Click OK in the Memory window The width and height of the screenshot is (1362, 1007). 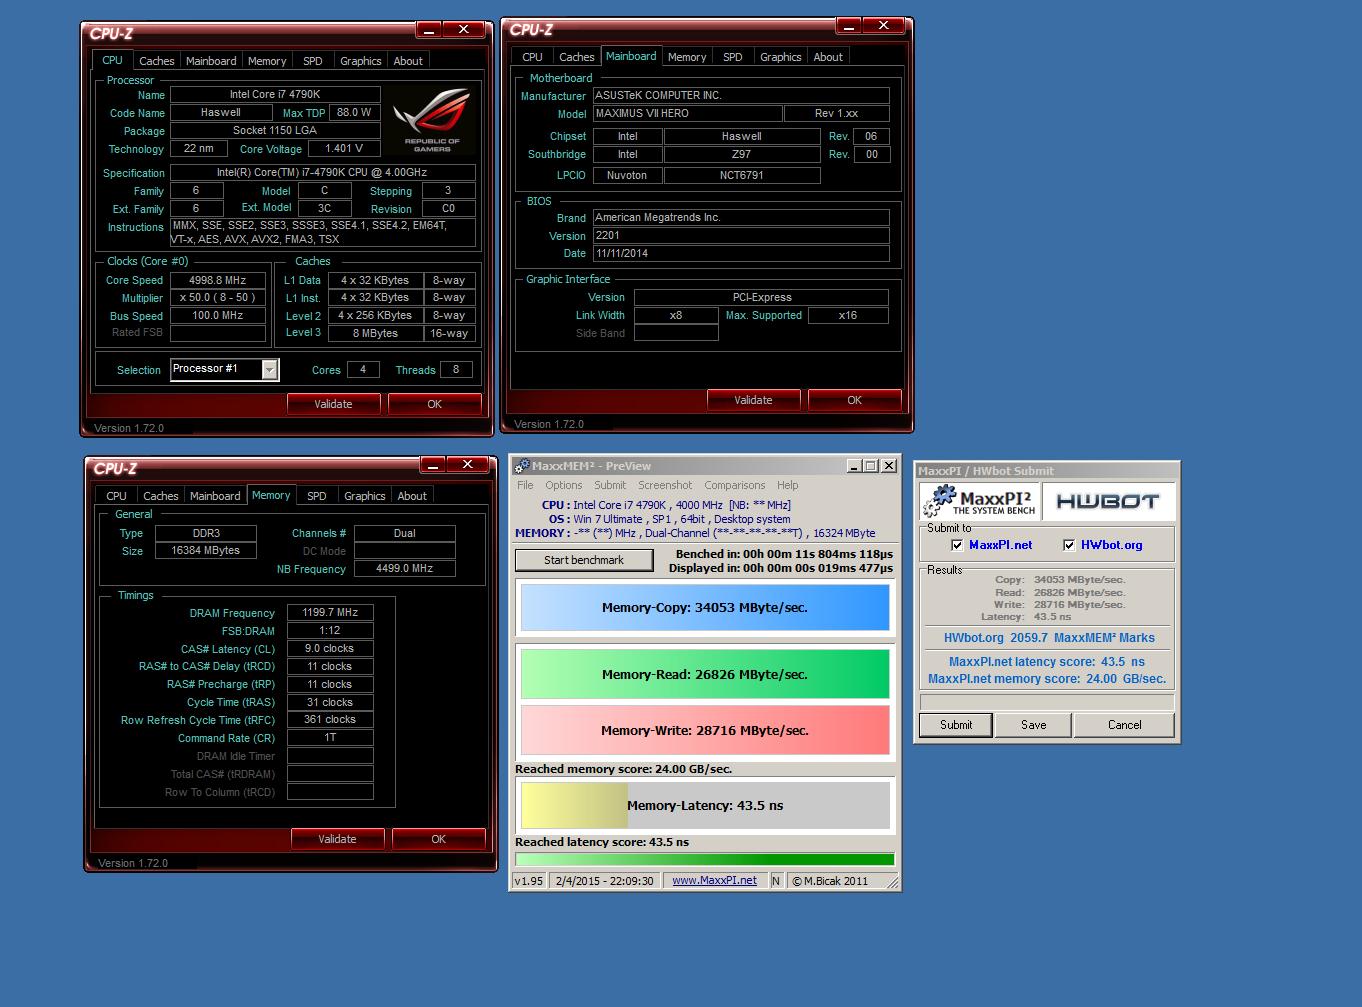click(439, 839)
